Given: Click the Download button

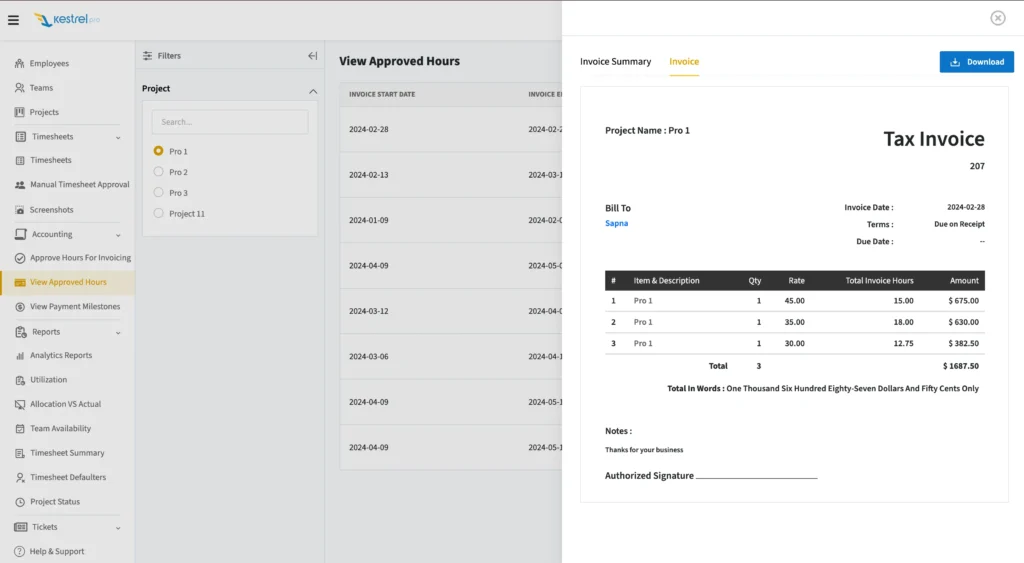Looking at the screenshot, I should (976, 62).
